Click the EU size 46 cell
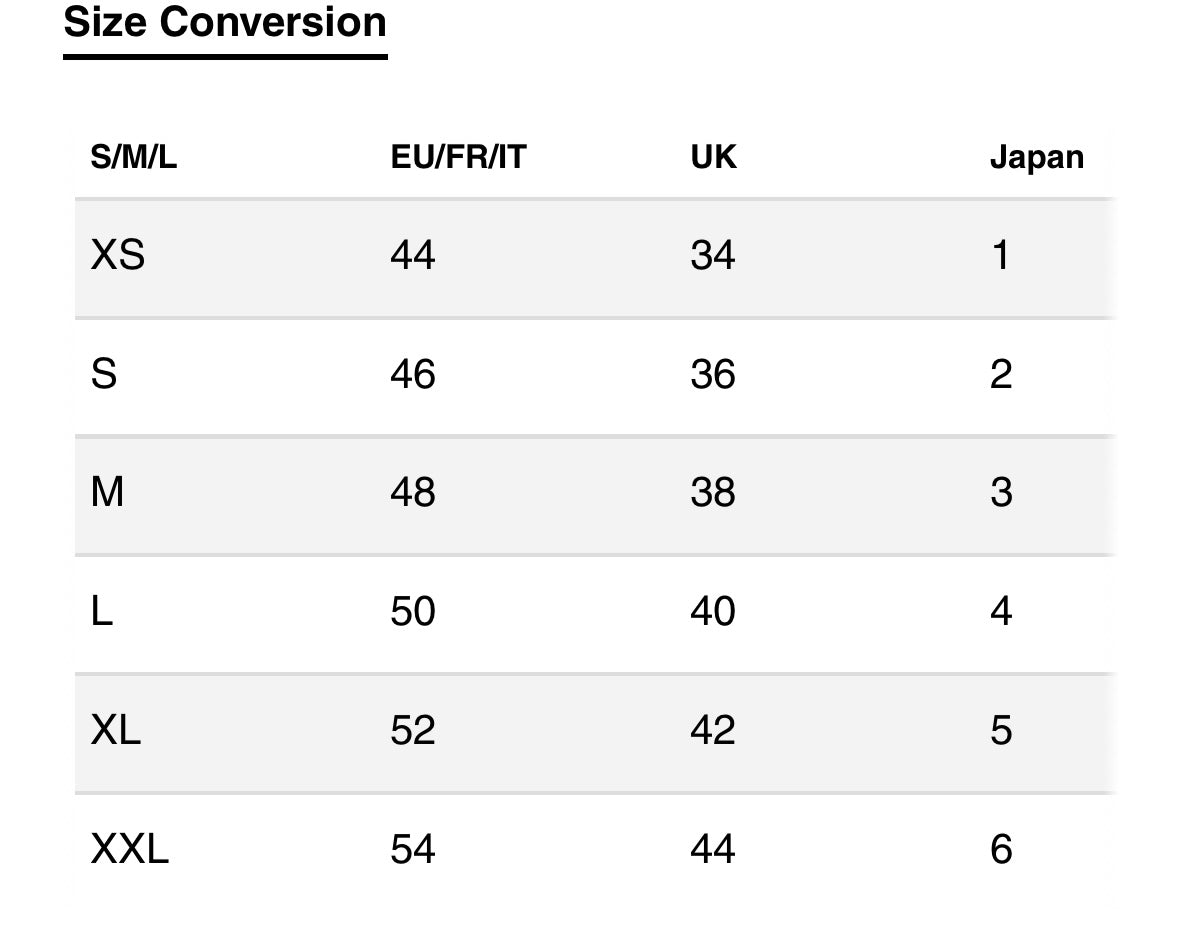Image resolution: width=1179 pixels, height=932 pixels. tap(412, 374)
